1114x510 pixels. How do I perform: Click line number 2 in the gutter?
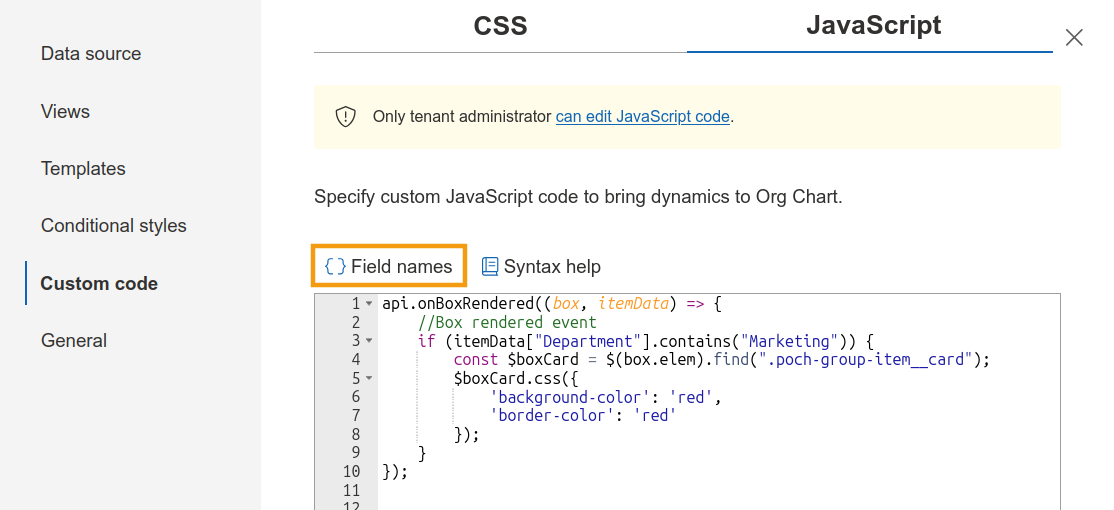click(356, 322)
